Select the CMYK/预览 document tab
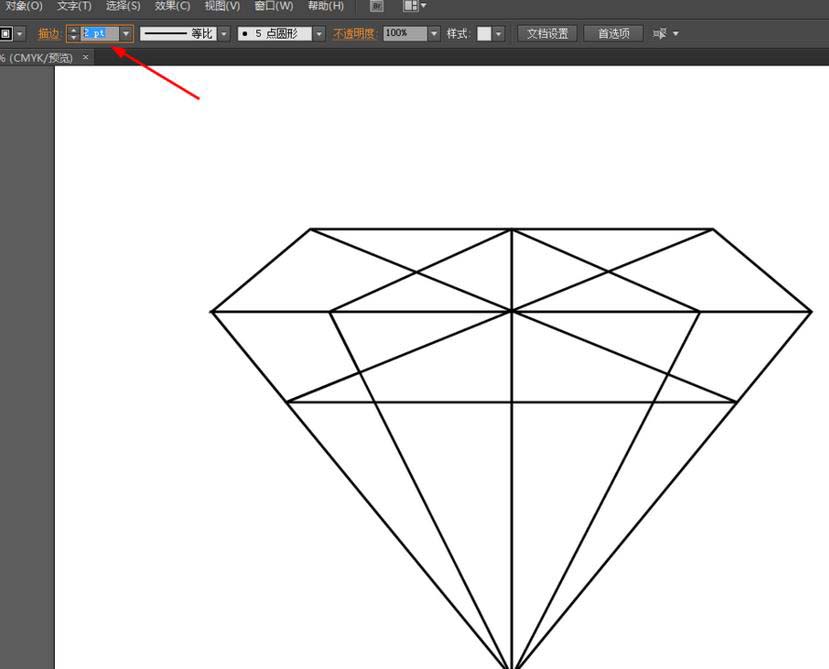Viewport: 829px width, 669px height. coord(37,58)
